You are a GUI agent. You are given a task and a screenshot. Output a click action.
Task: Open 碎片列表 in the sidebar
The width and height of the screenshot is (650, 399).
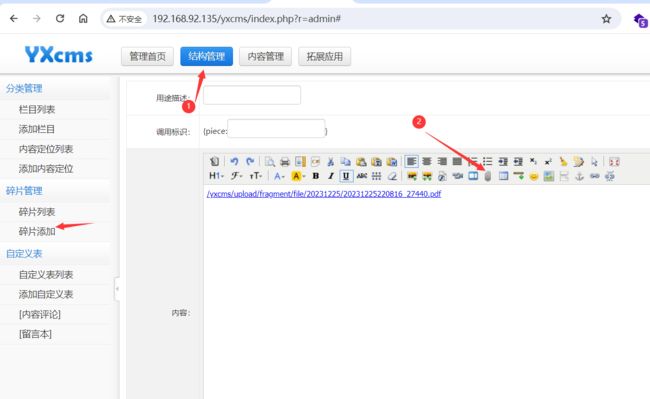coord(37,212)
